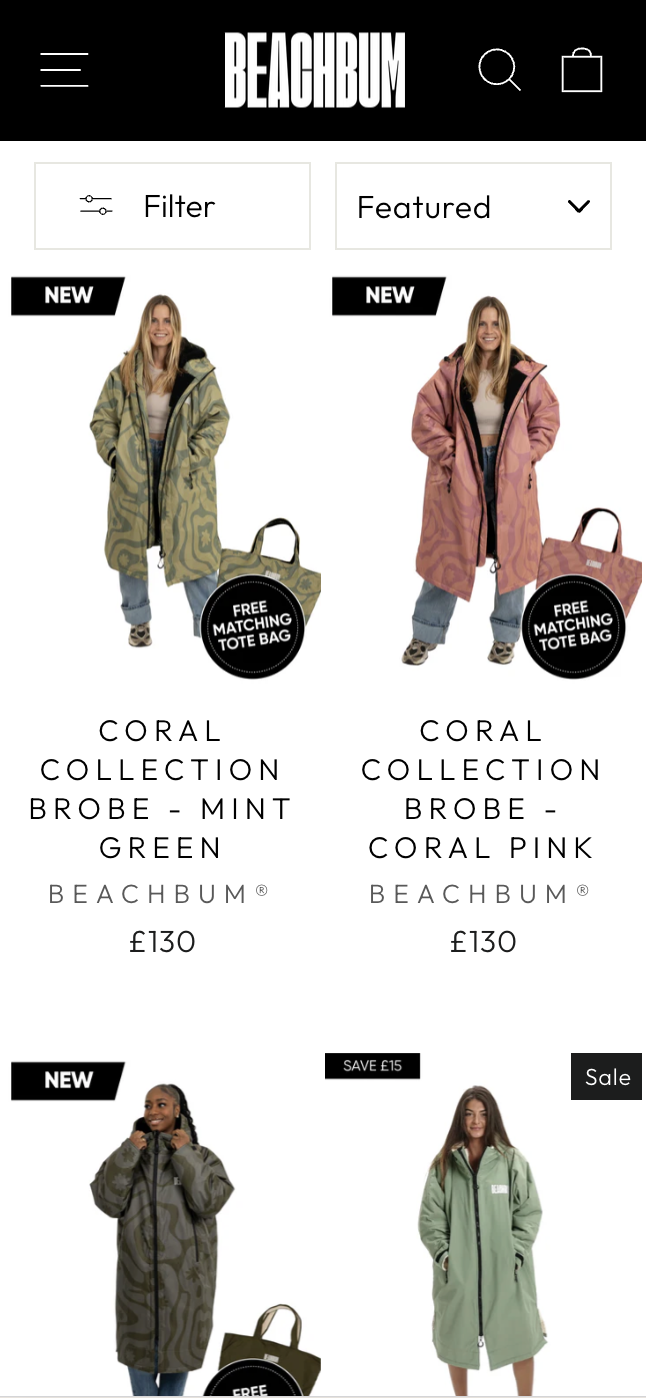Open Coral Collection Brobe - Mint Green title
646x1398 pixels.
pos(161,789)
